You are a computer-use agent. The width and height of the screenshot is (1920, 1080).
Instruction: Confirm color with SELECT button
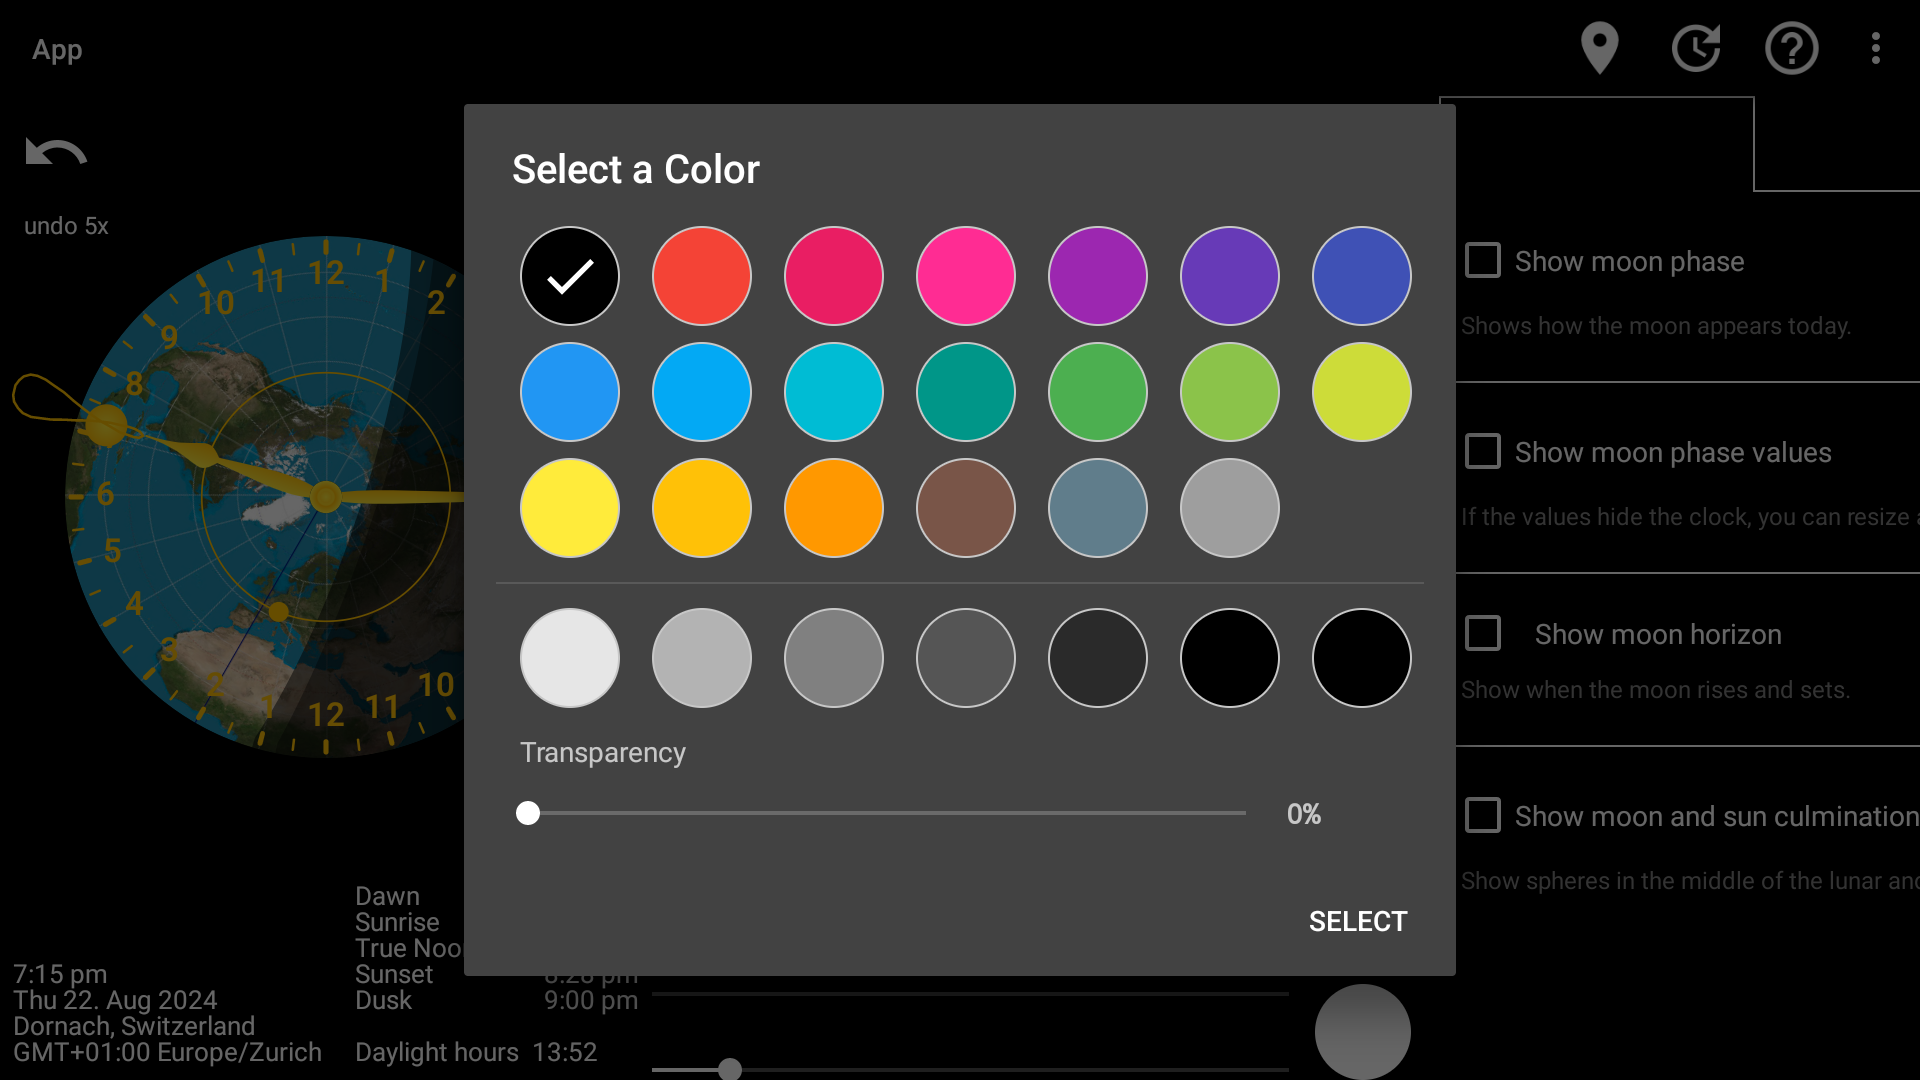1358,921
